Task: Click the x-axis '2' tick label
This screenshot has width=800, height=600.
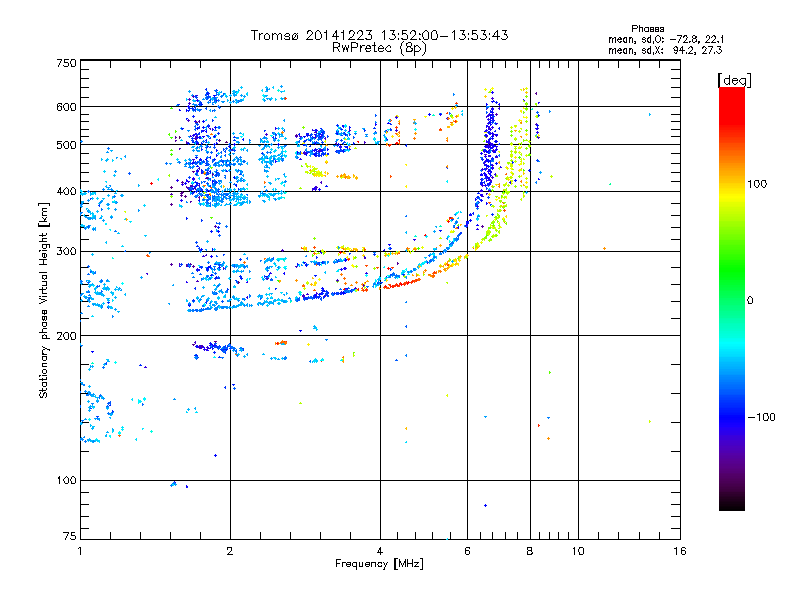Action: tap(230, 551)
